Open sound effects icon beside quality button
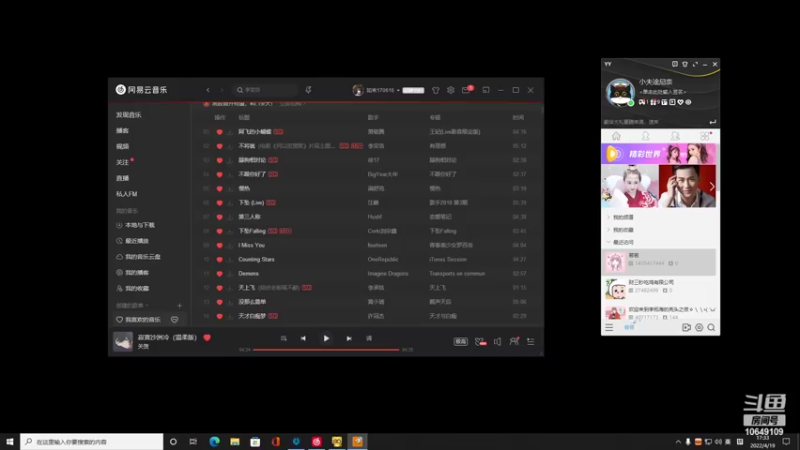Image resolution: width=800 pixels, height=450 pixels. [480, 341]
